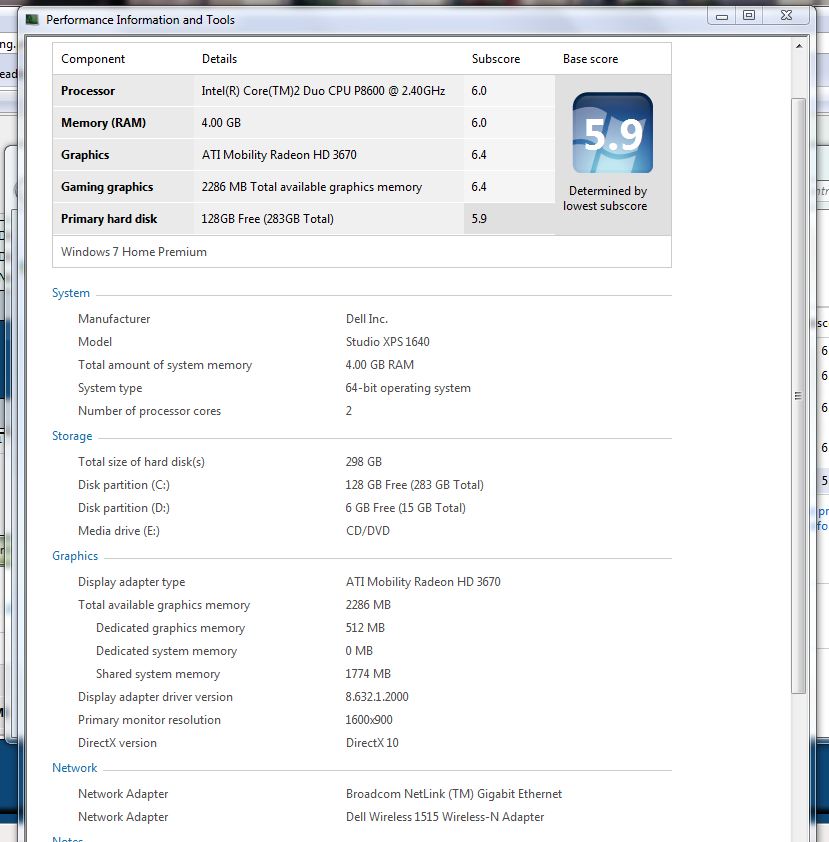Screen dimensions: 829x842
Task: Click the Dell Wireless 1515 Wireless-N Adapter text
Action: 445,817
